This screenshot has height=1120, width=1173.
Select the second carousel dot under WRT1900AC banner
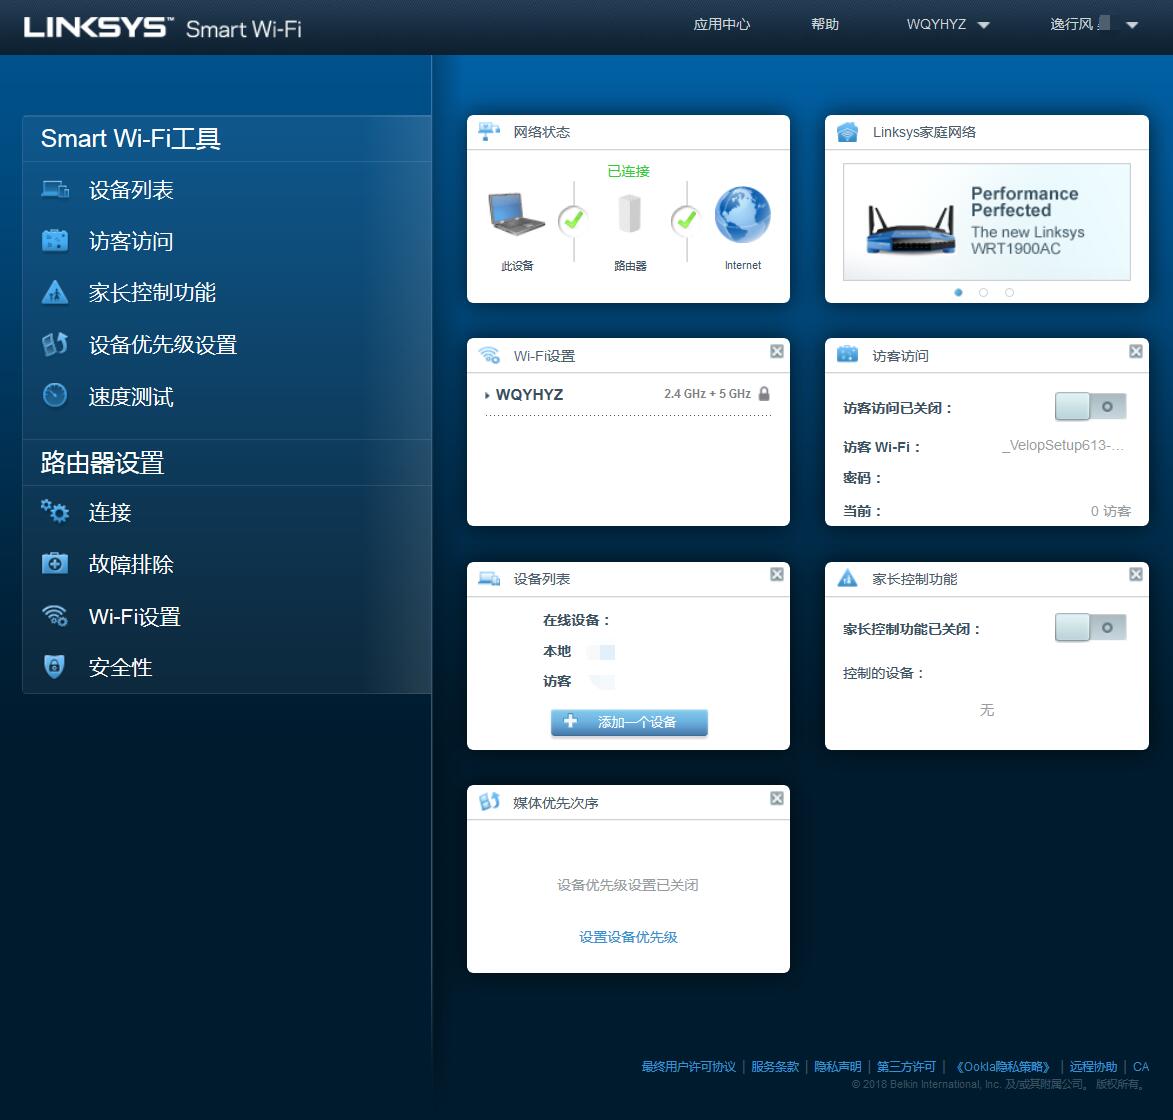[x=983, y=293]
